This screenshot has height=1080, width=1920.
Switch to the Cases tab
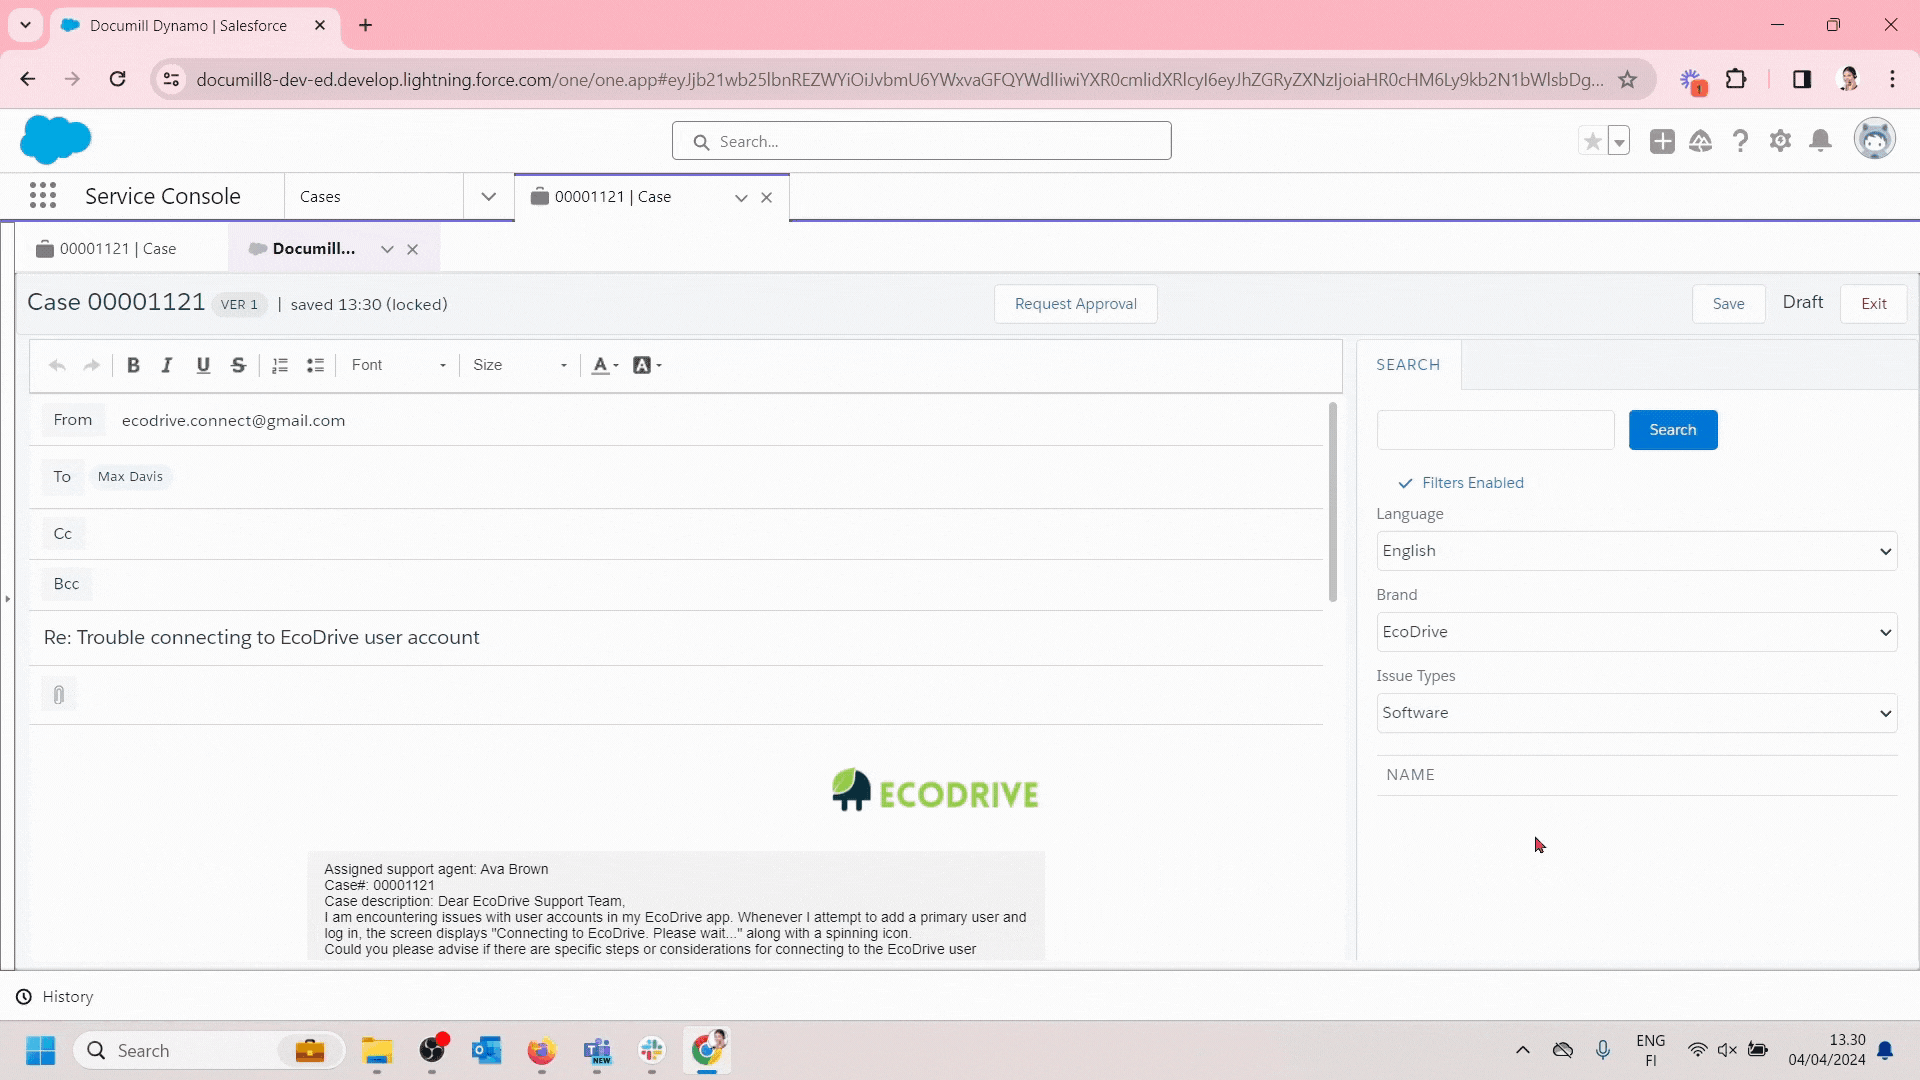pyautogui.click(x=319, y=195)
